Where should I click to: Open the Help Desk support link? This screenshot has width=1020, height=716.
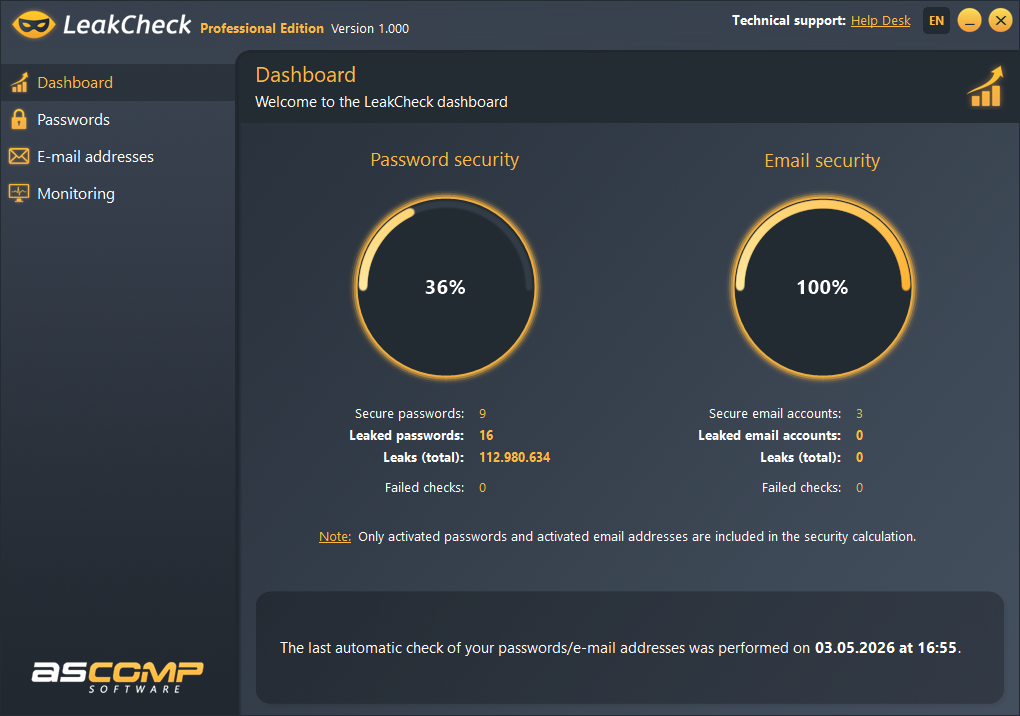[880, 20]
